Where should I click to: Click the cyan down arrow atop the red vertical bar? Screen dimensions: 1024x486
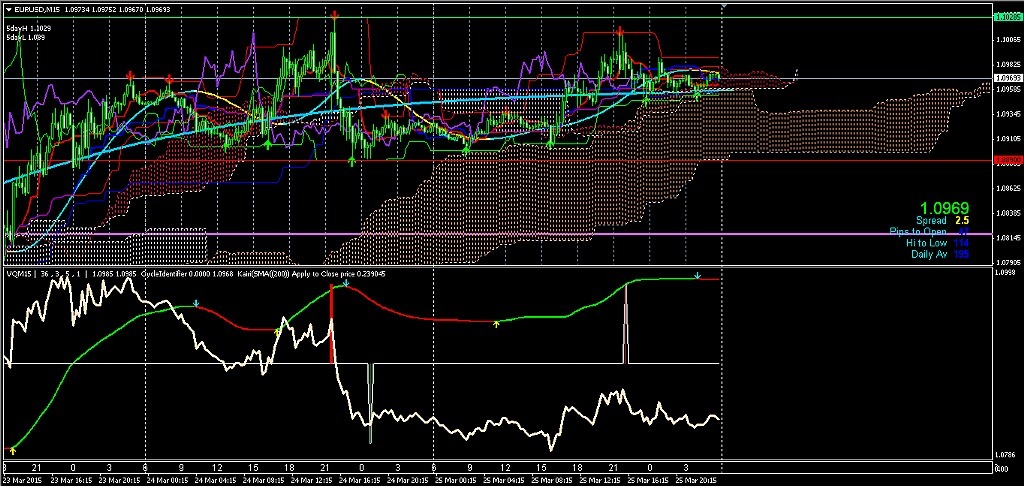(x=345, y=283)
